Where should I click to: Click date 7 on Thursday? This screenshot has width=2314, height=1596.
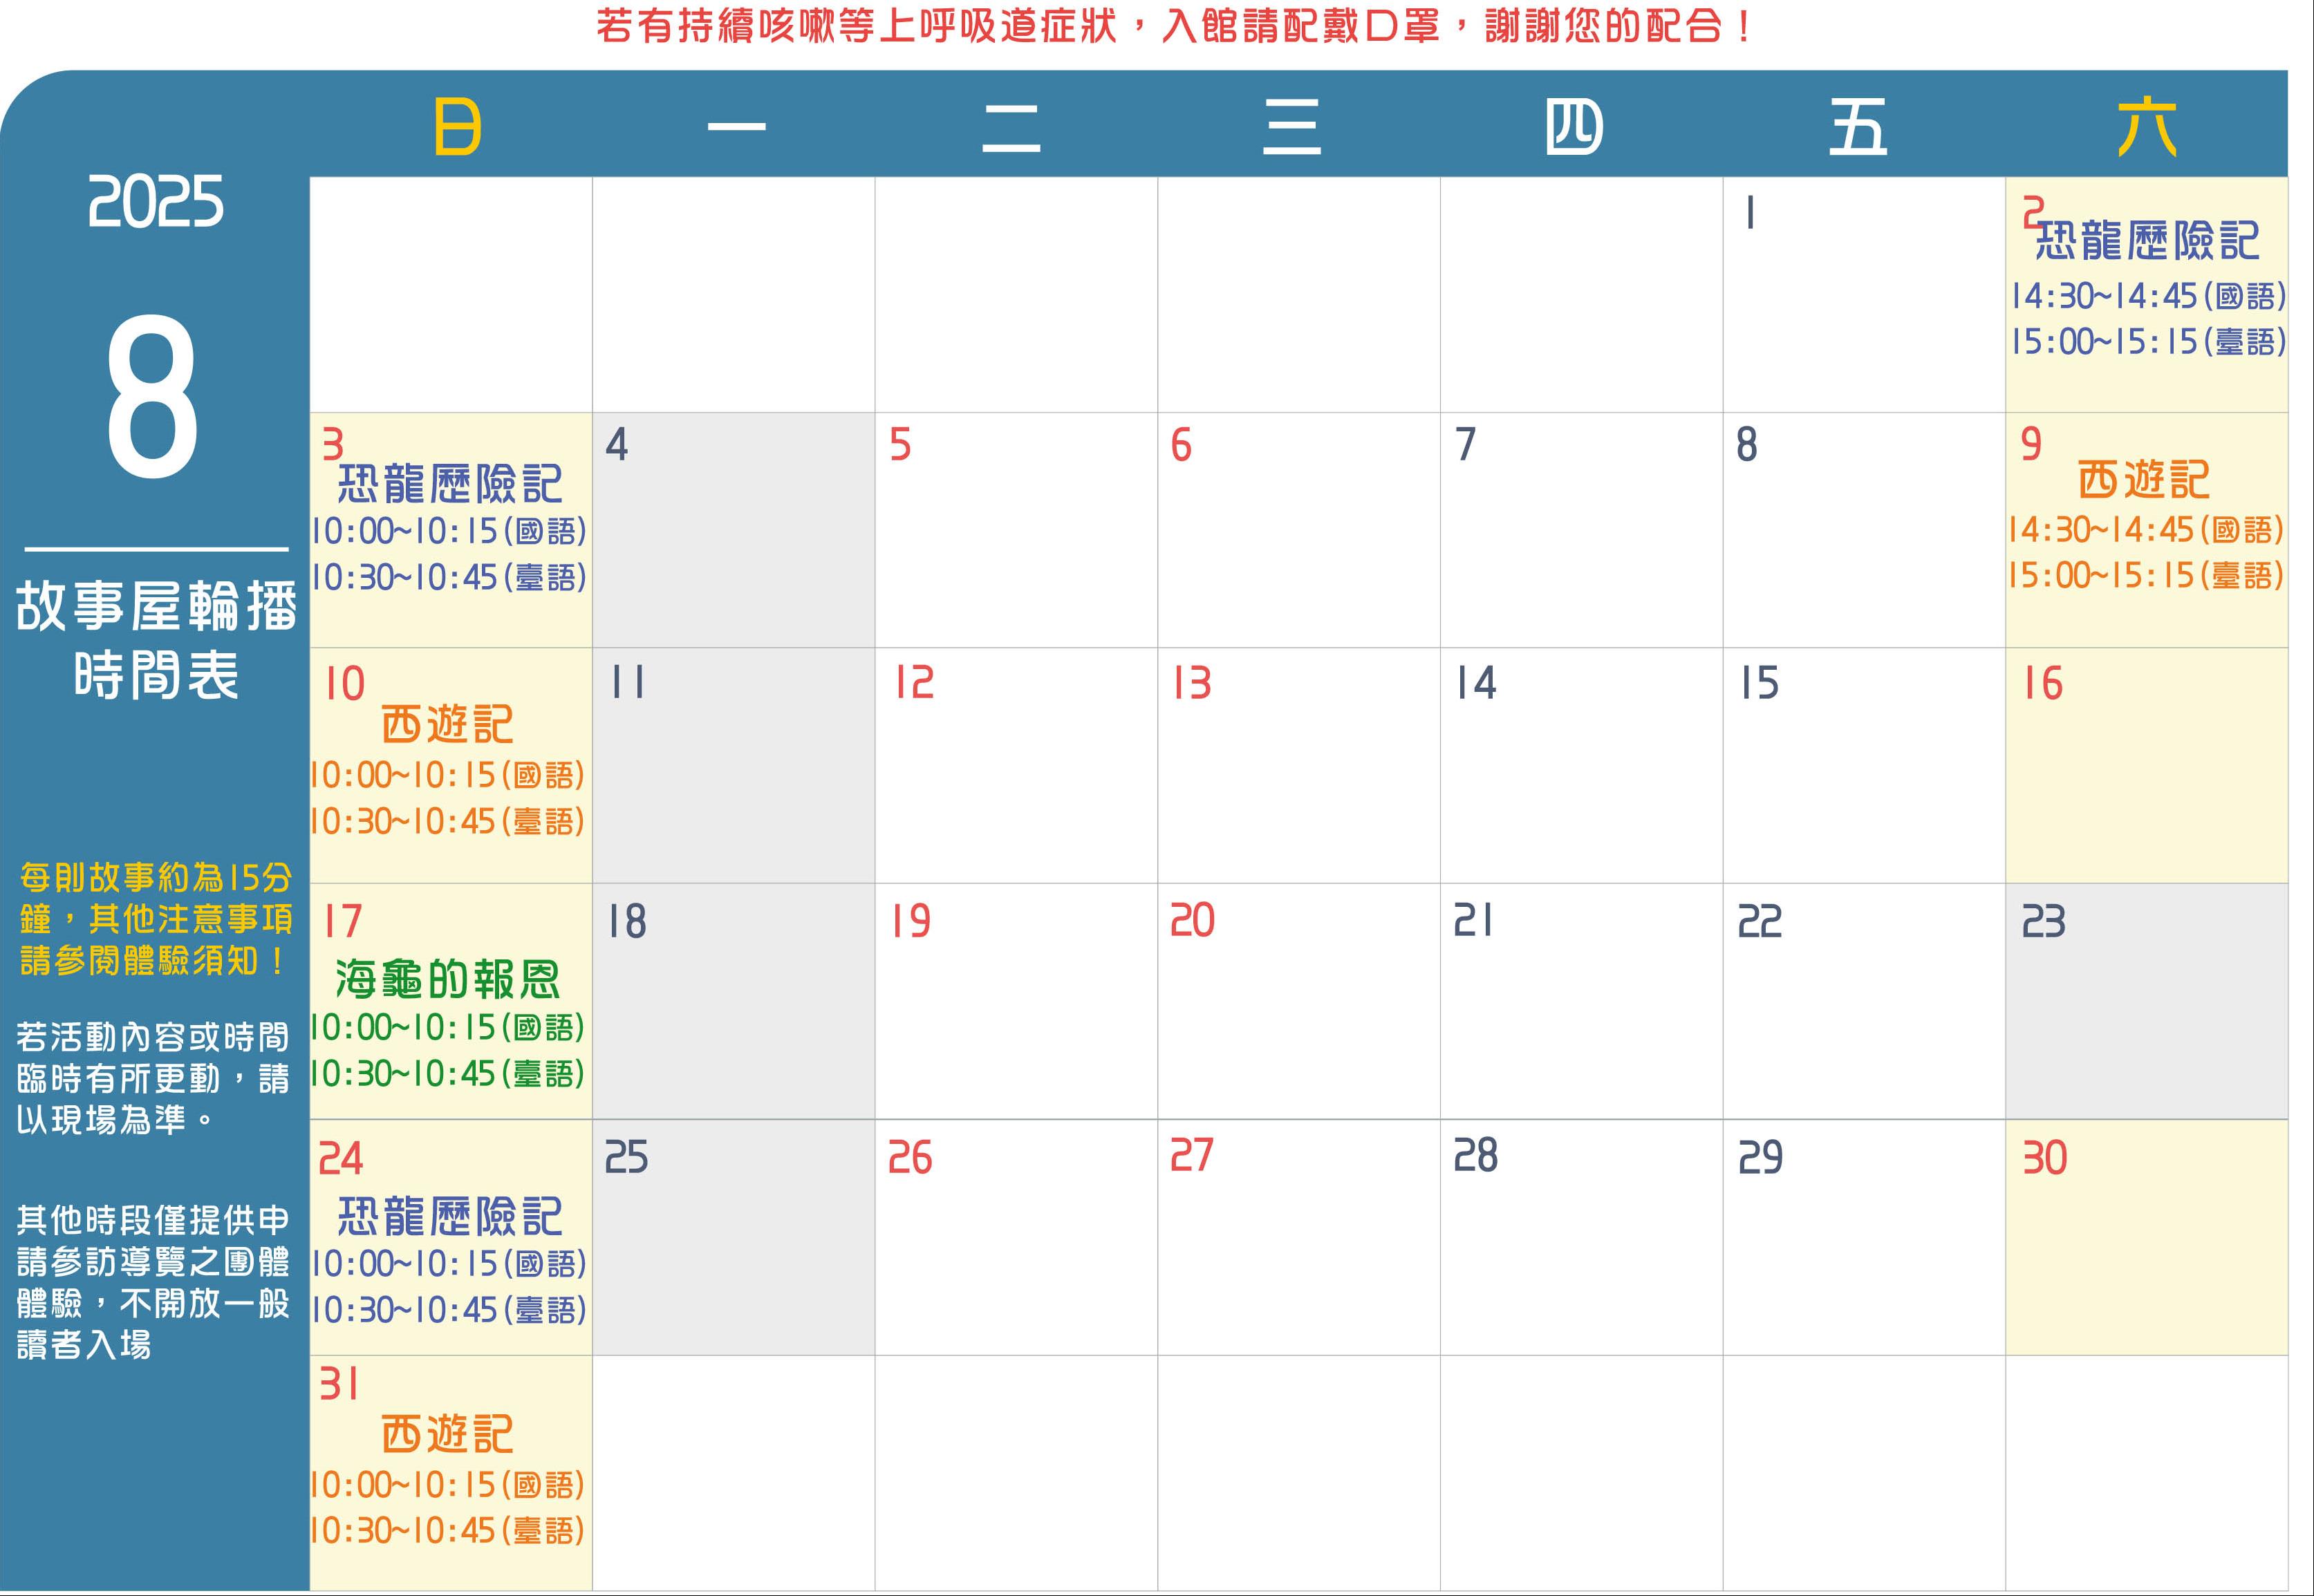pos(1465,445)
